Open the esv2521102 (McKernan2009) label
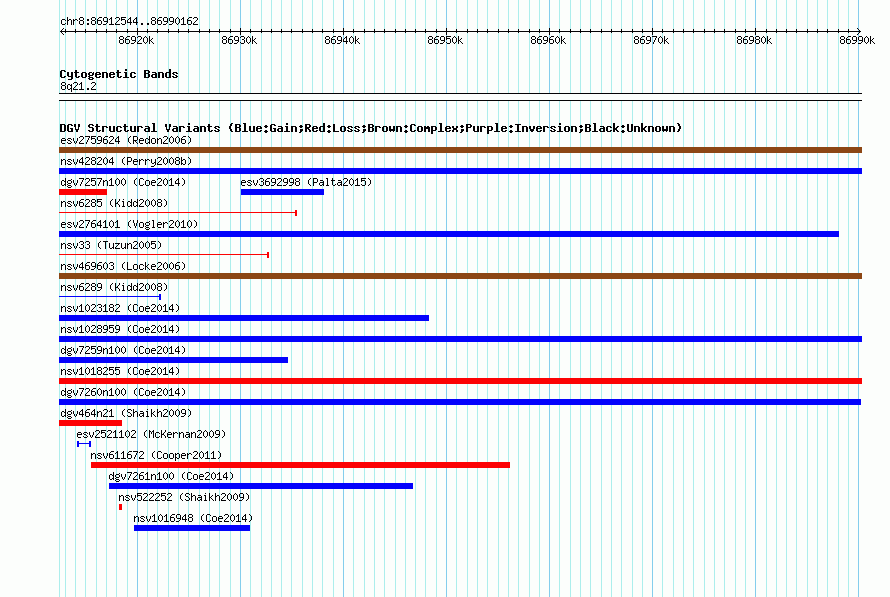 pos(151,434)
